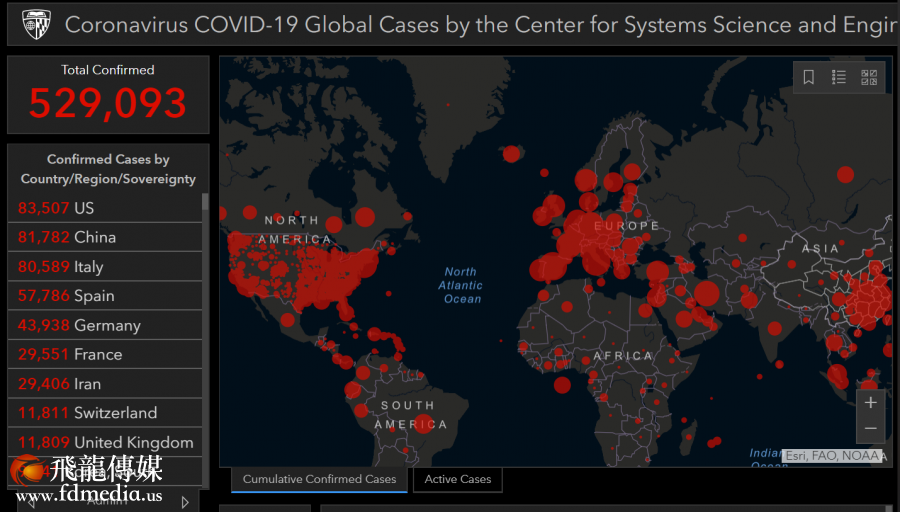900x512 pixels.
Task: Show the map legend list icon
Action: [x=839, y=77]
